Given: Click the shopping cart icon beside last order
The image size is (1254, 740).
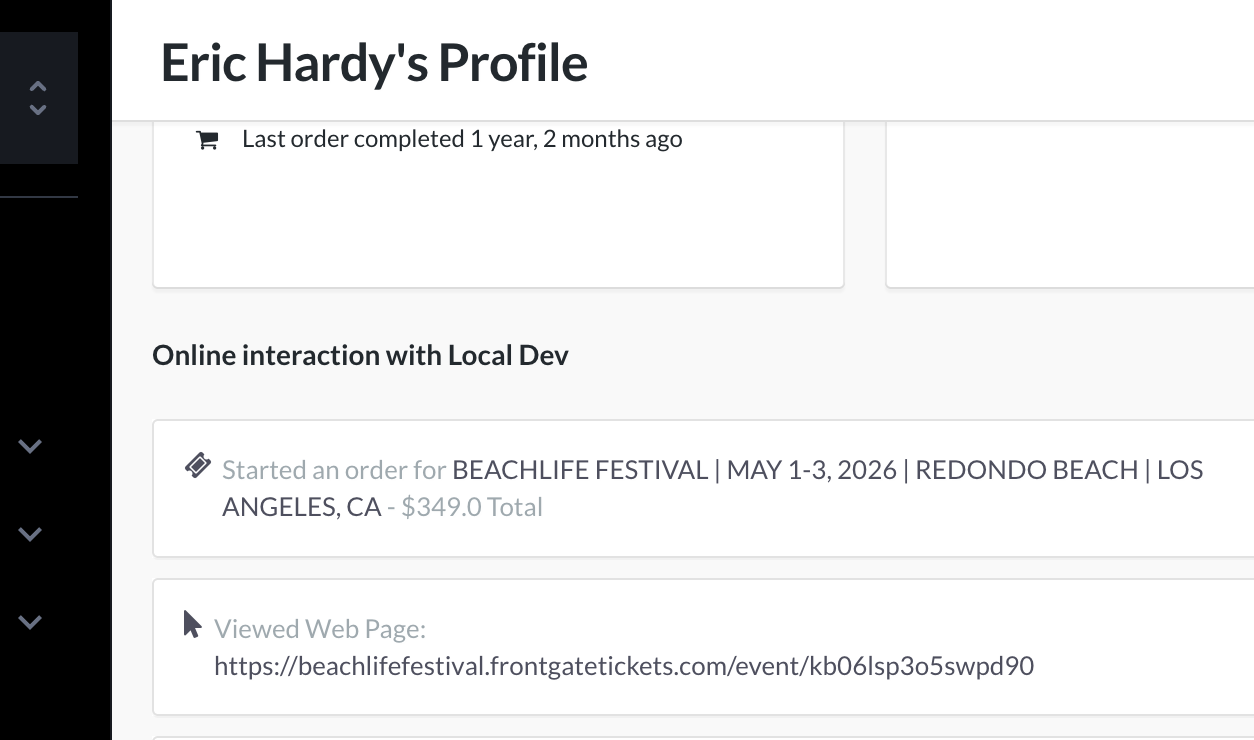Looking at the screenshot, I should [207, 140].
